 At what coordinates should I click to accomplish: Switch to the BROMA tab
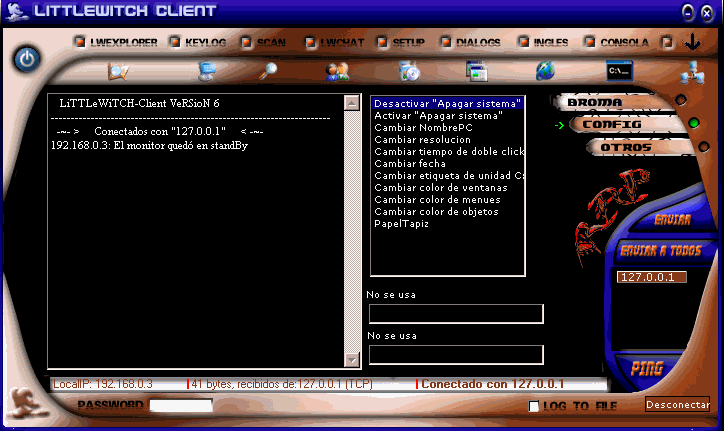(595, 102)
